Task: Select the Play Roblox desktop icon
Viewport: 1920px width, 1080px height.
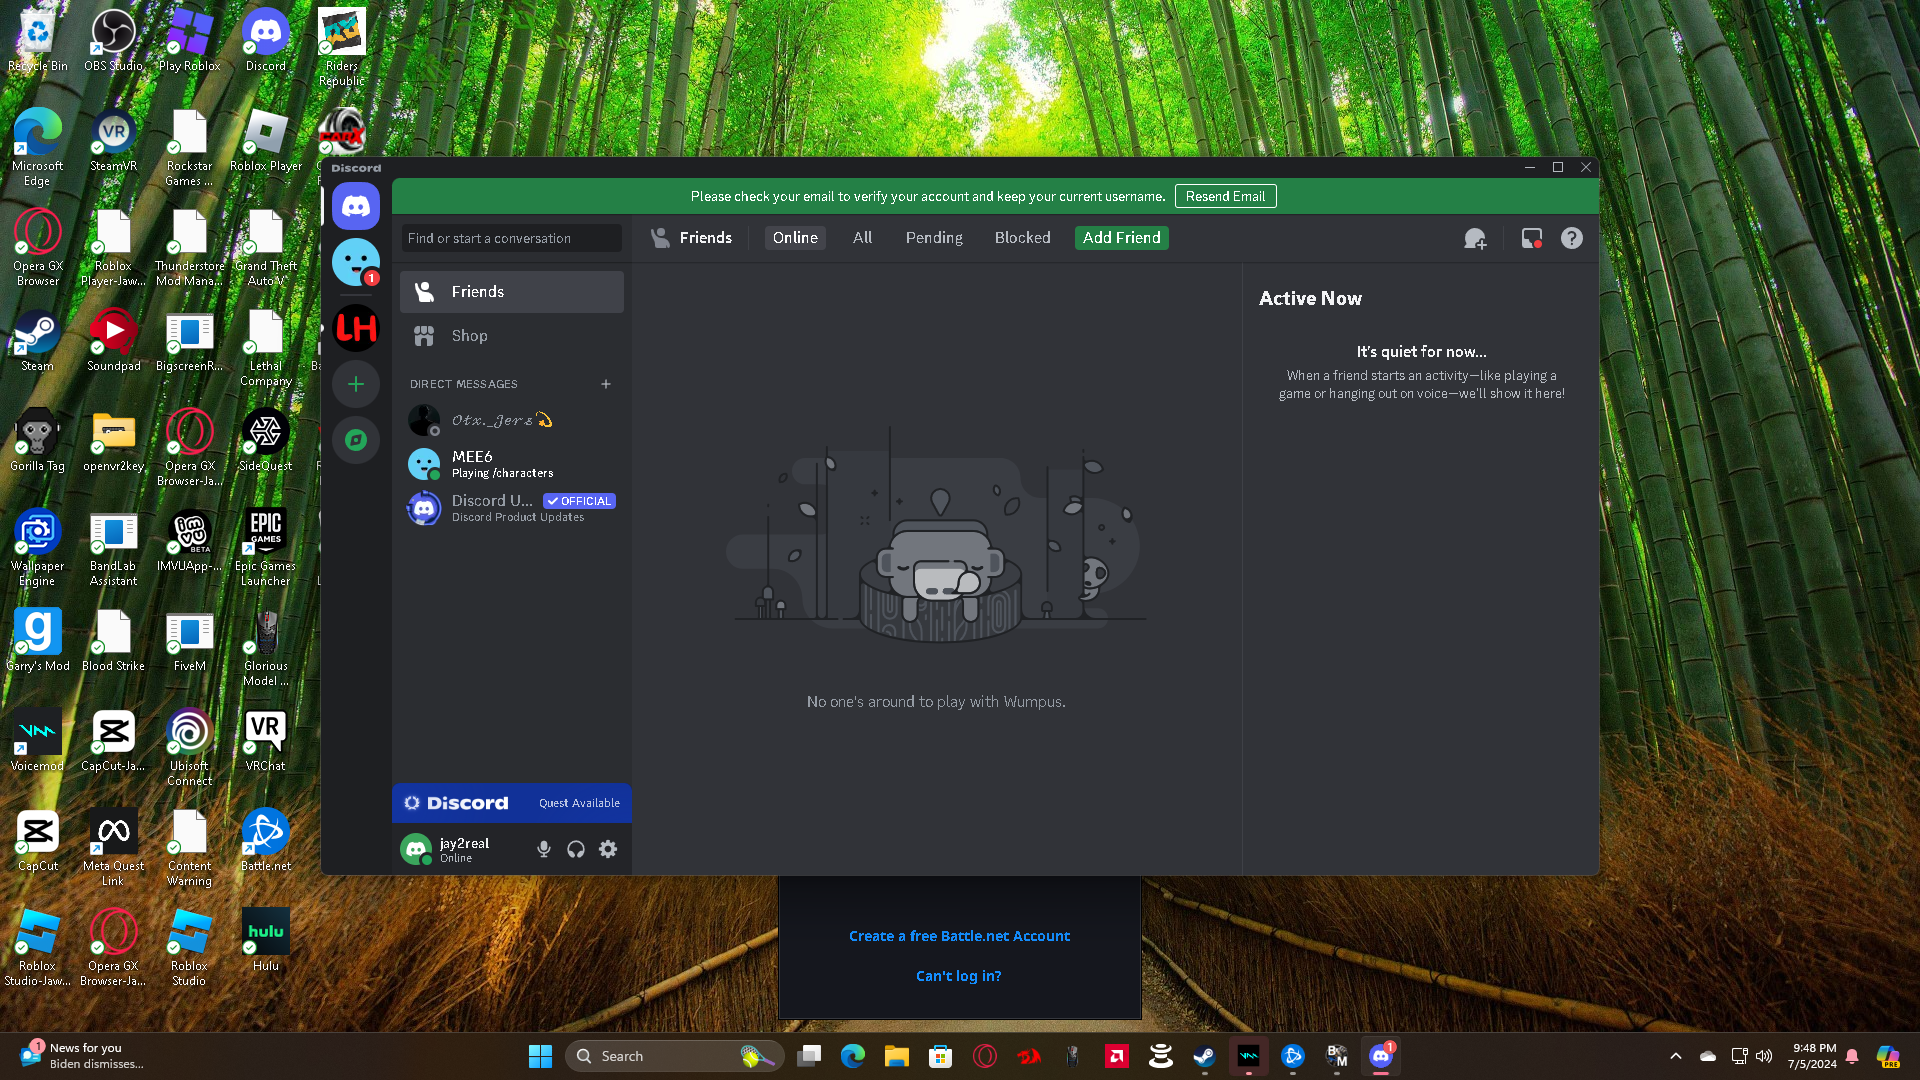Action: click(190, 42)
